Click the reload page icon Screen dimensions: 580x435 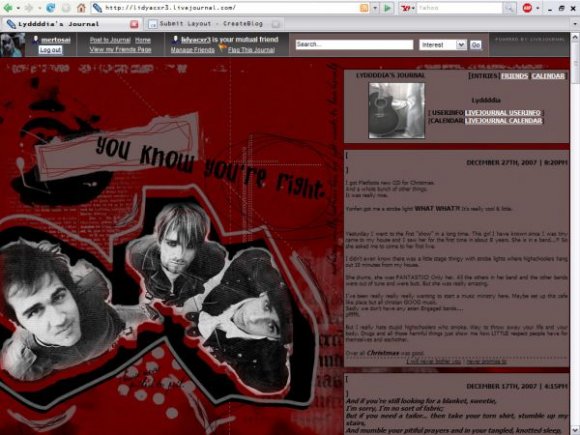(x=51, y=7)
